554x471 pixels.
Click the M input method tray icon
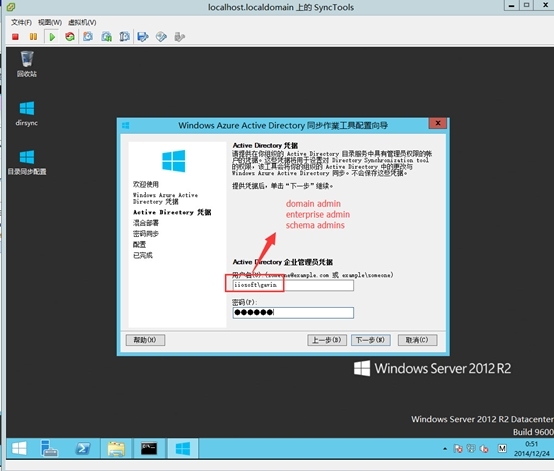[502, 449]
